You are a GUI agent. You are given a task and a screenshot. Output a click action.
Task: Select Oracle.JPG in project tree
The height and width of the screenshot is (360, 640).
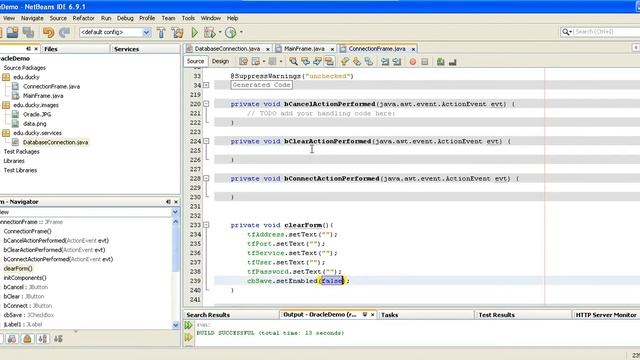[x=37, y=114]
